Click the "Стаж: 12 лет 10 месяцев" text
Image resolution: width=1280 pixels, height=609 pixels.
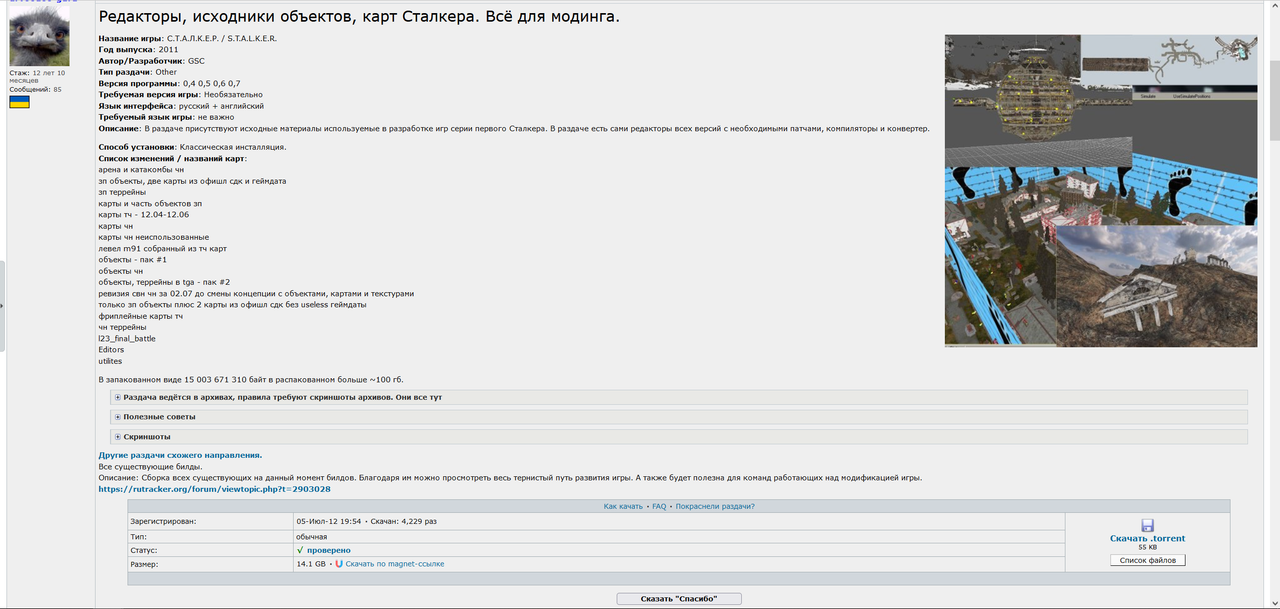click(x=37, y=76)
